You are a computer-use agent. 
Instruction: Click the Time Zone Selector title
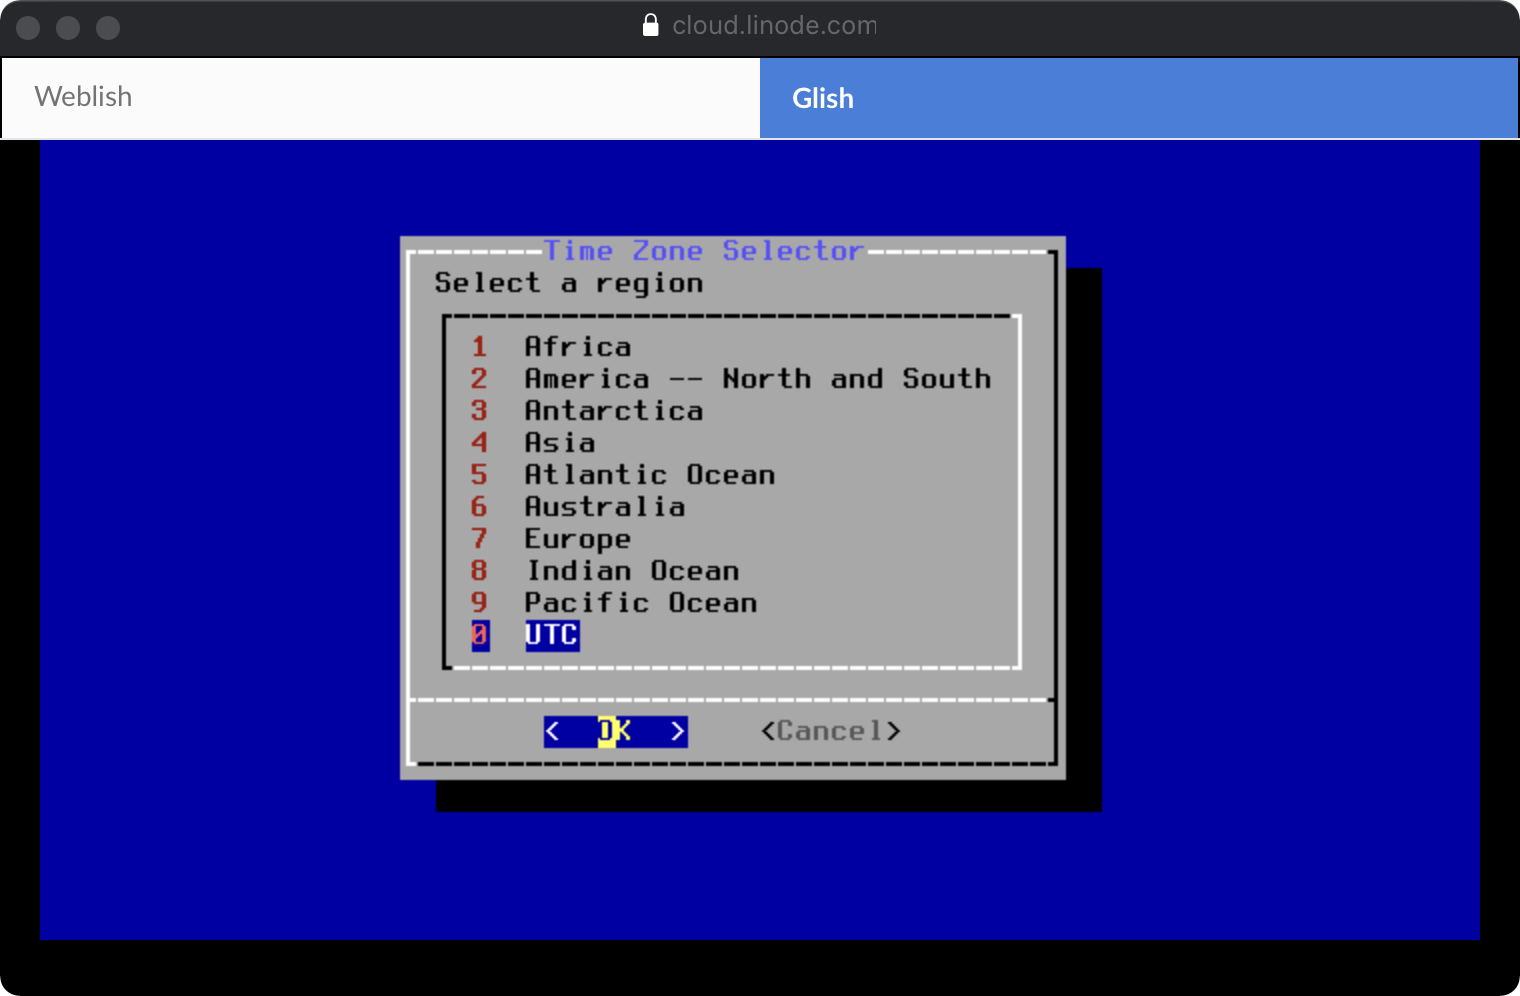coord(703,251)
